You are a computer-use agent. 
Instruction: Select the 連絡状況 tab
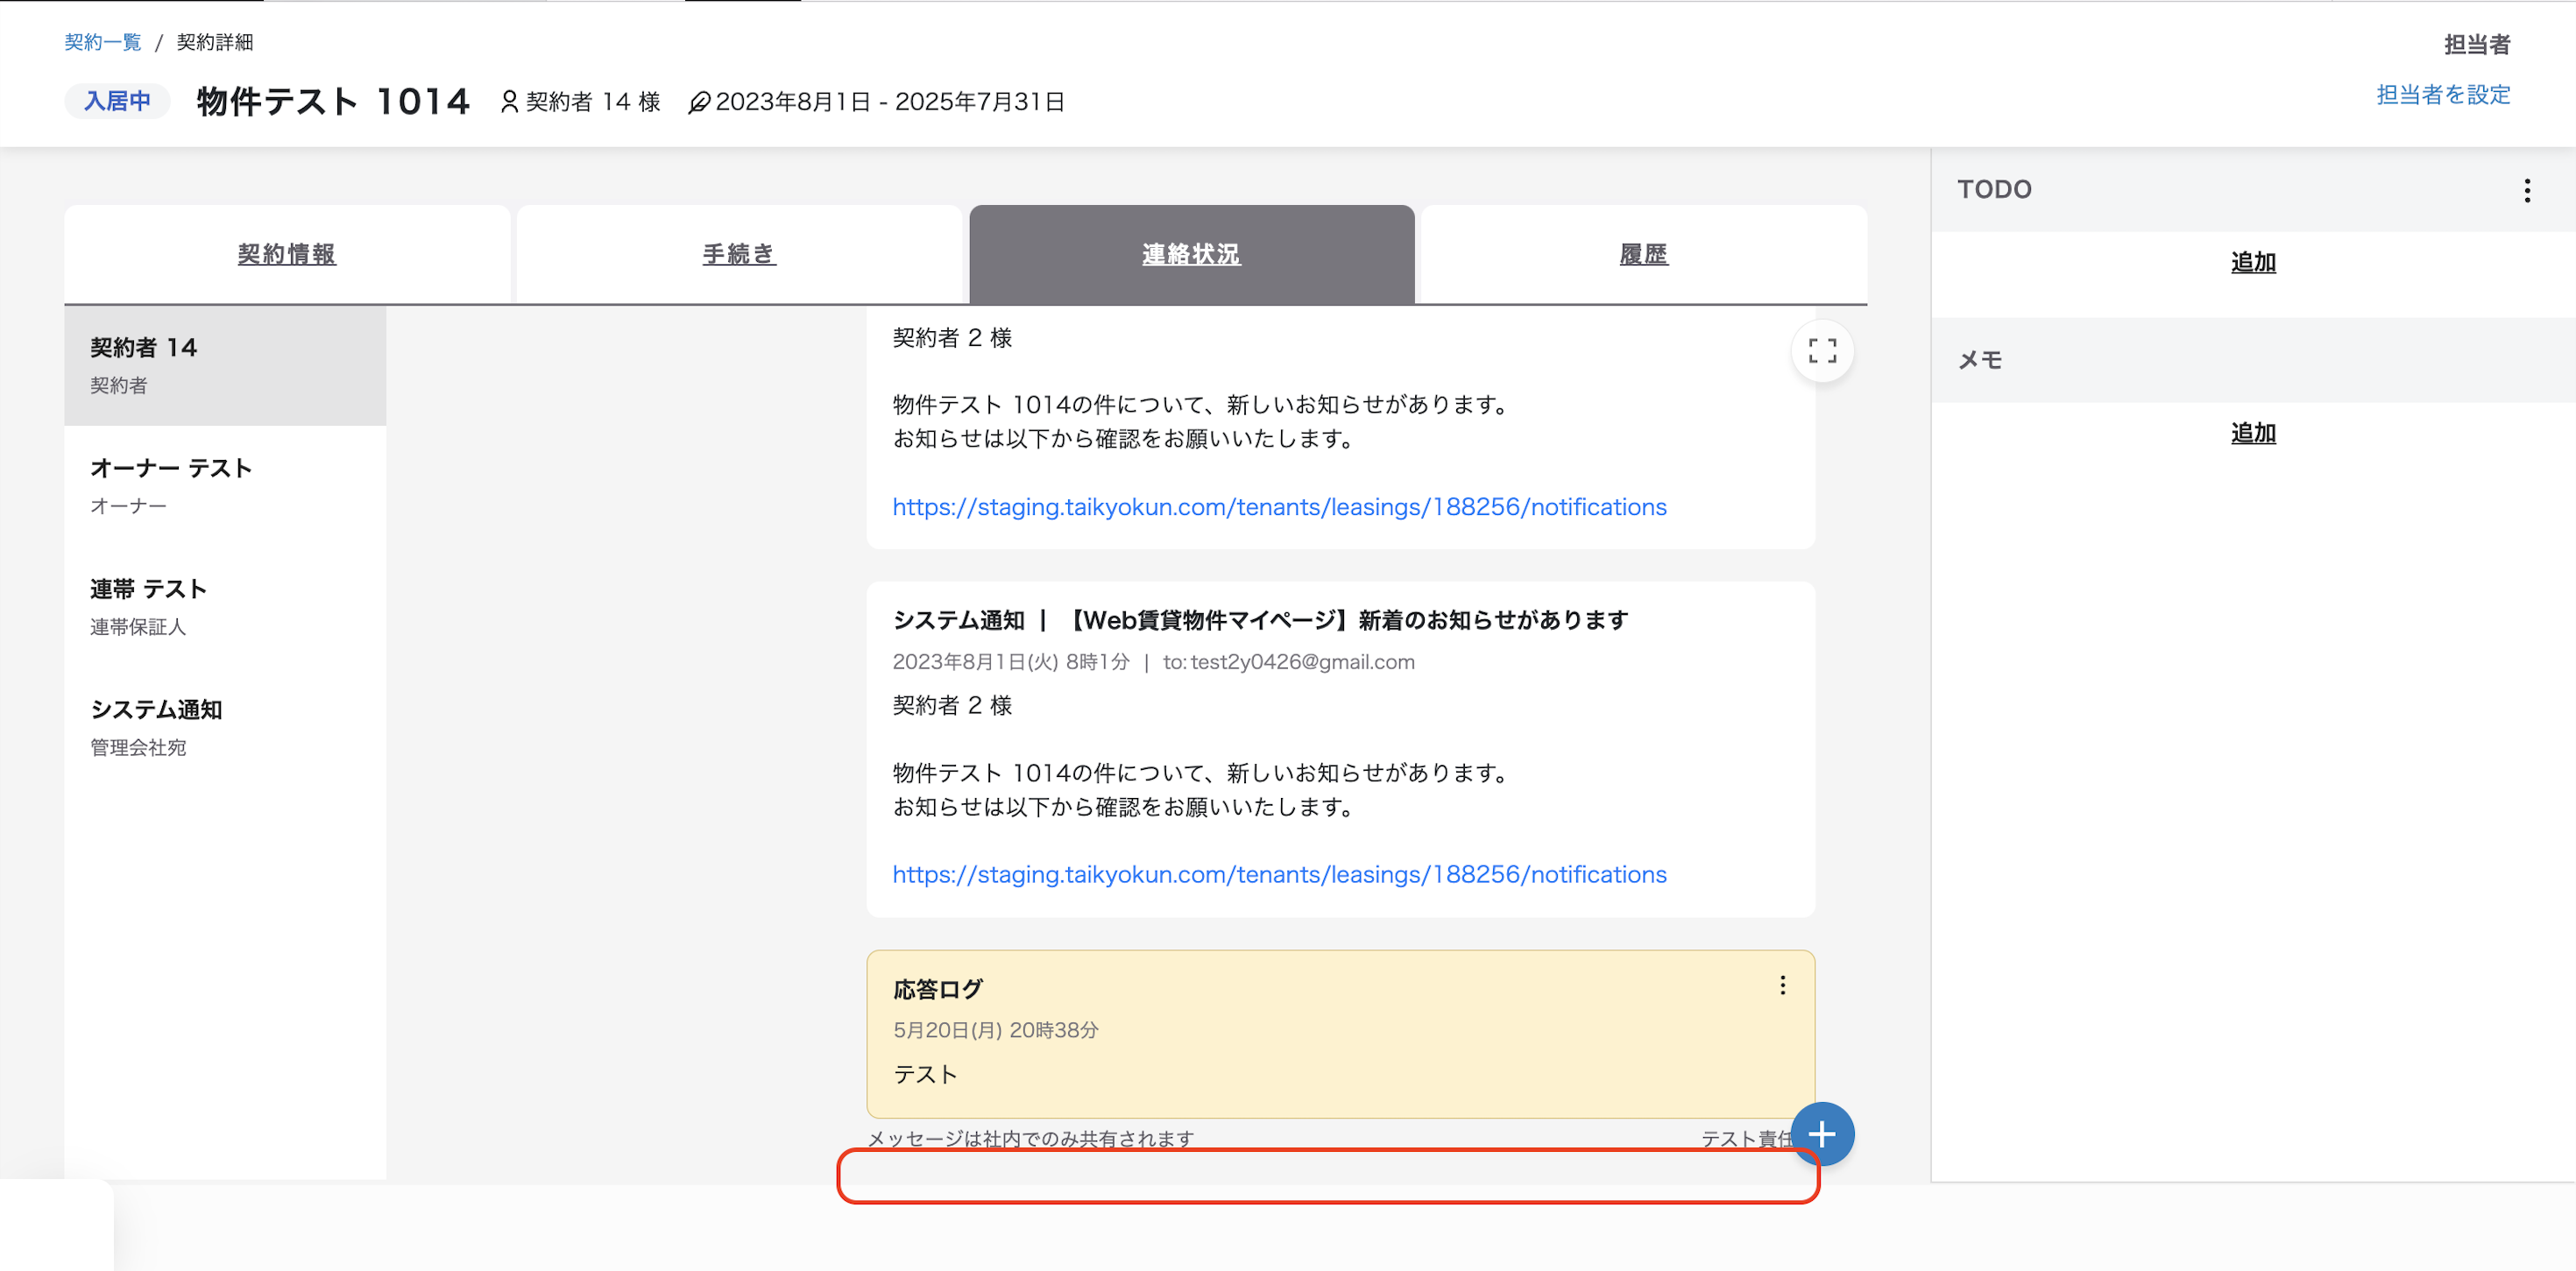(x=1192, y=254)
